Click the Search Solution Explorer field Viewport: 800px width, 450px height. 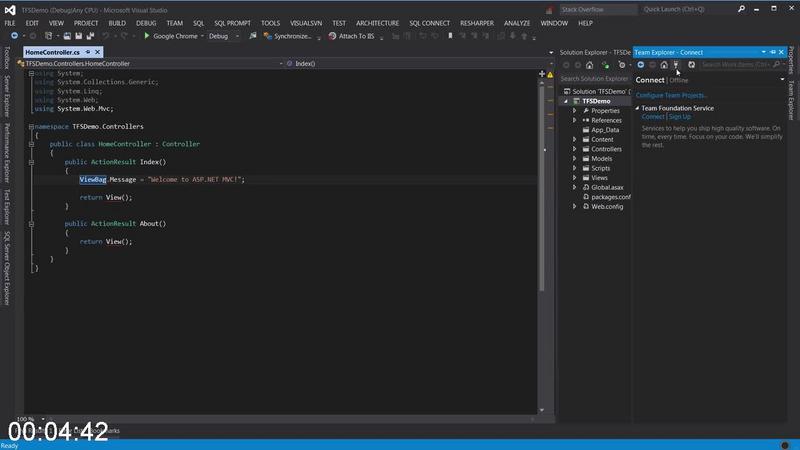click(595, 79)
